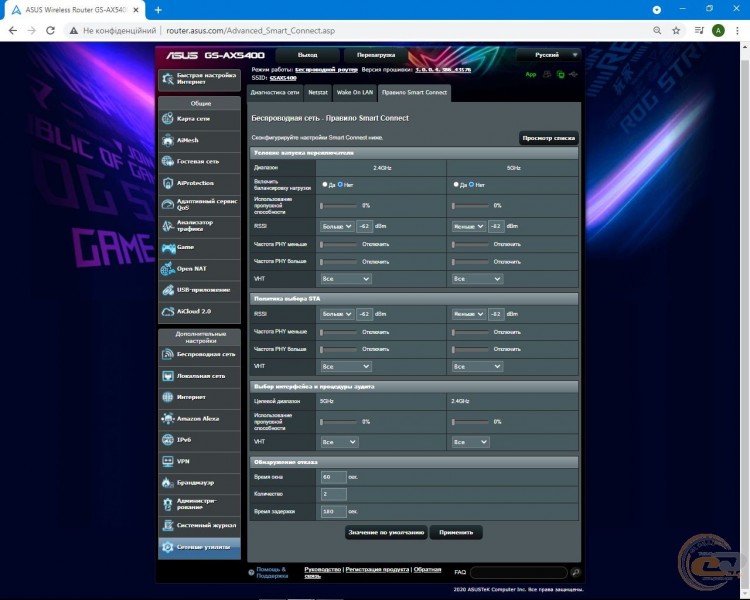Click the Время окна input field

click(x=333, y=477)
